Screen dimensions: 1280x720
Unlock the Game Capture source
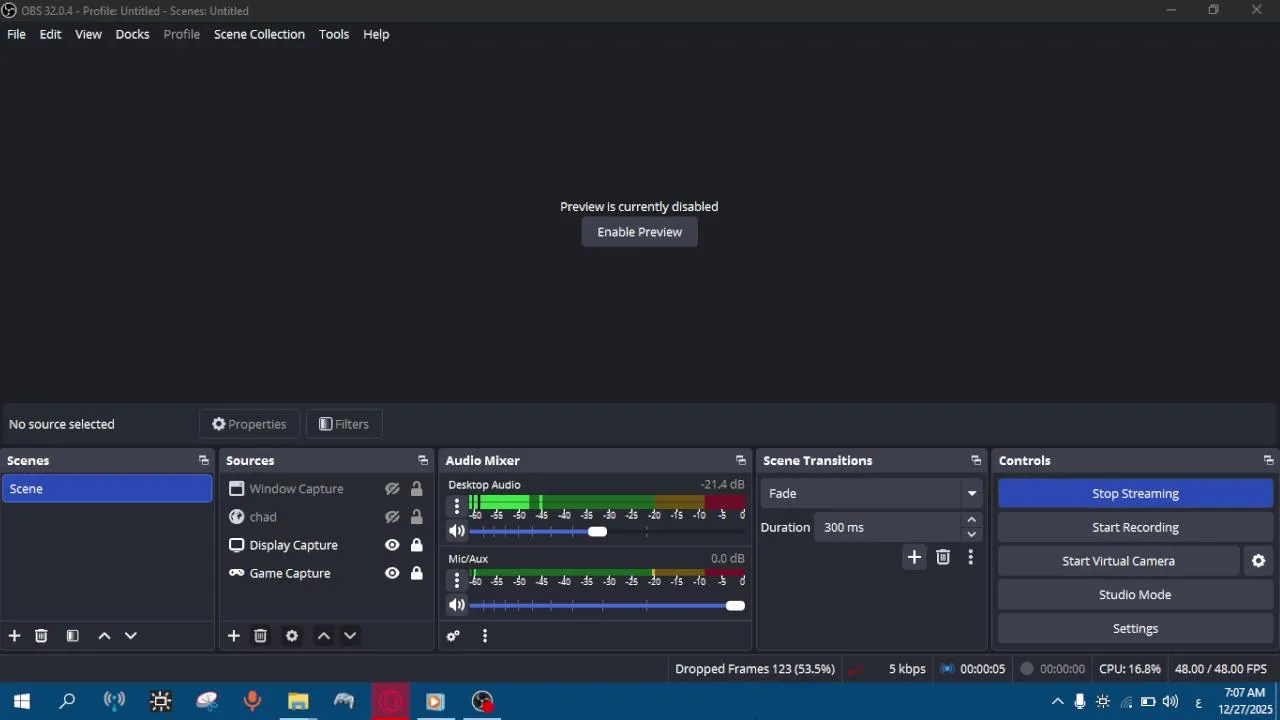pyautogui.click(x=416, y=573)
